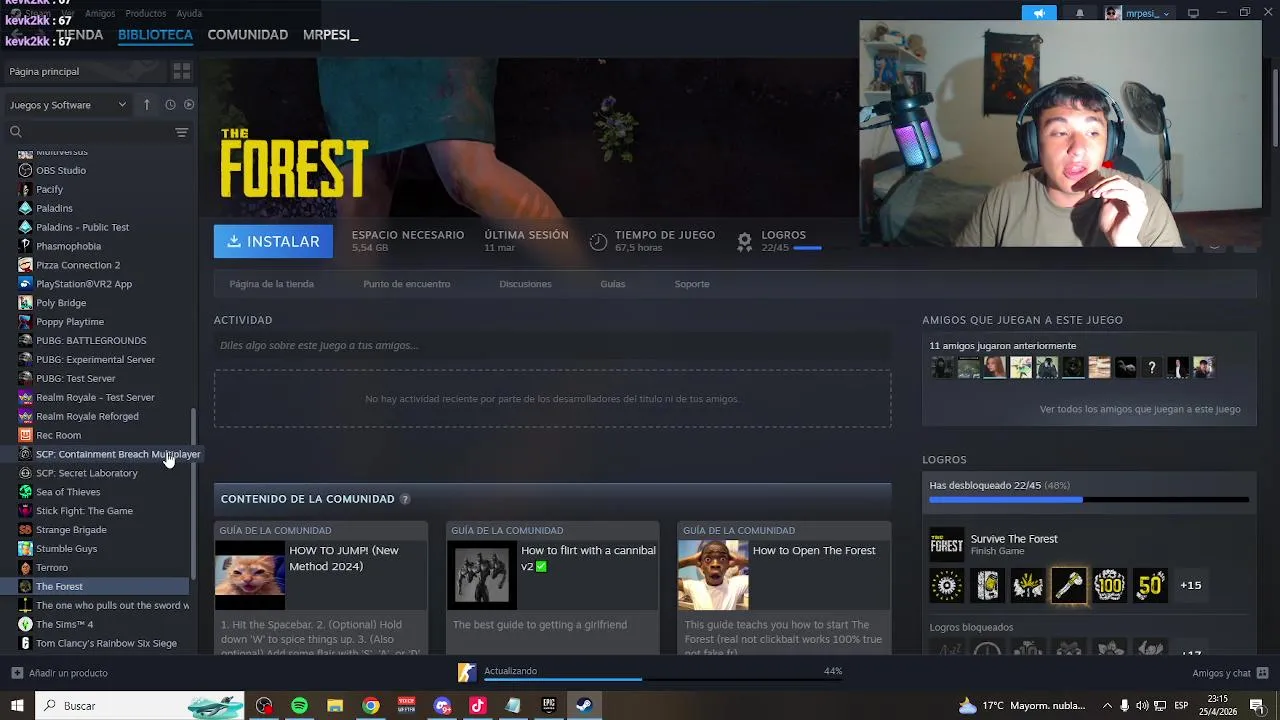This screenshot has height=720, width=1280.
Task: Click the highlighted axe achievement icon
Action: pyautogui.click(x=1068, y=585)
